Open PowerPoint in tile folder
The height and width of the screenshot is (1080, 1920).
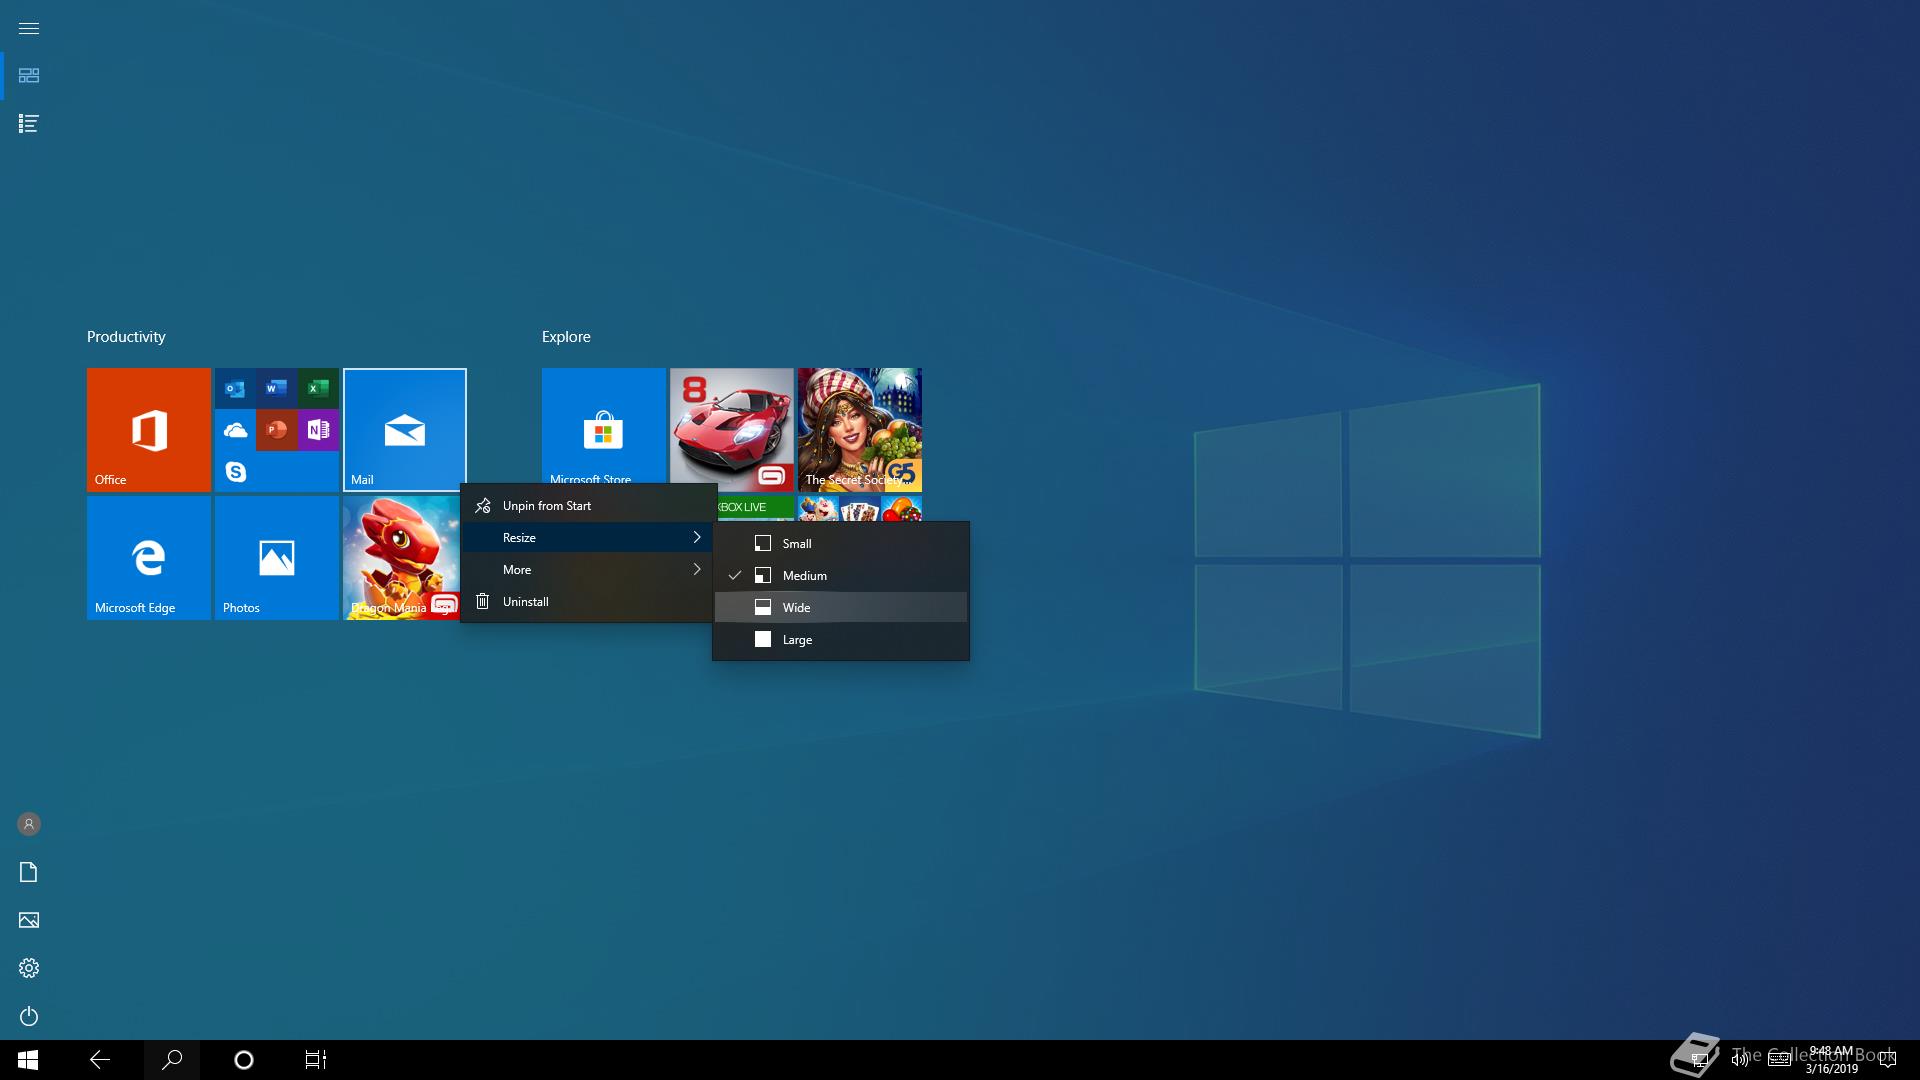tap(277, 430)
